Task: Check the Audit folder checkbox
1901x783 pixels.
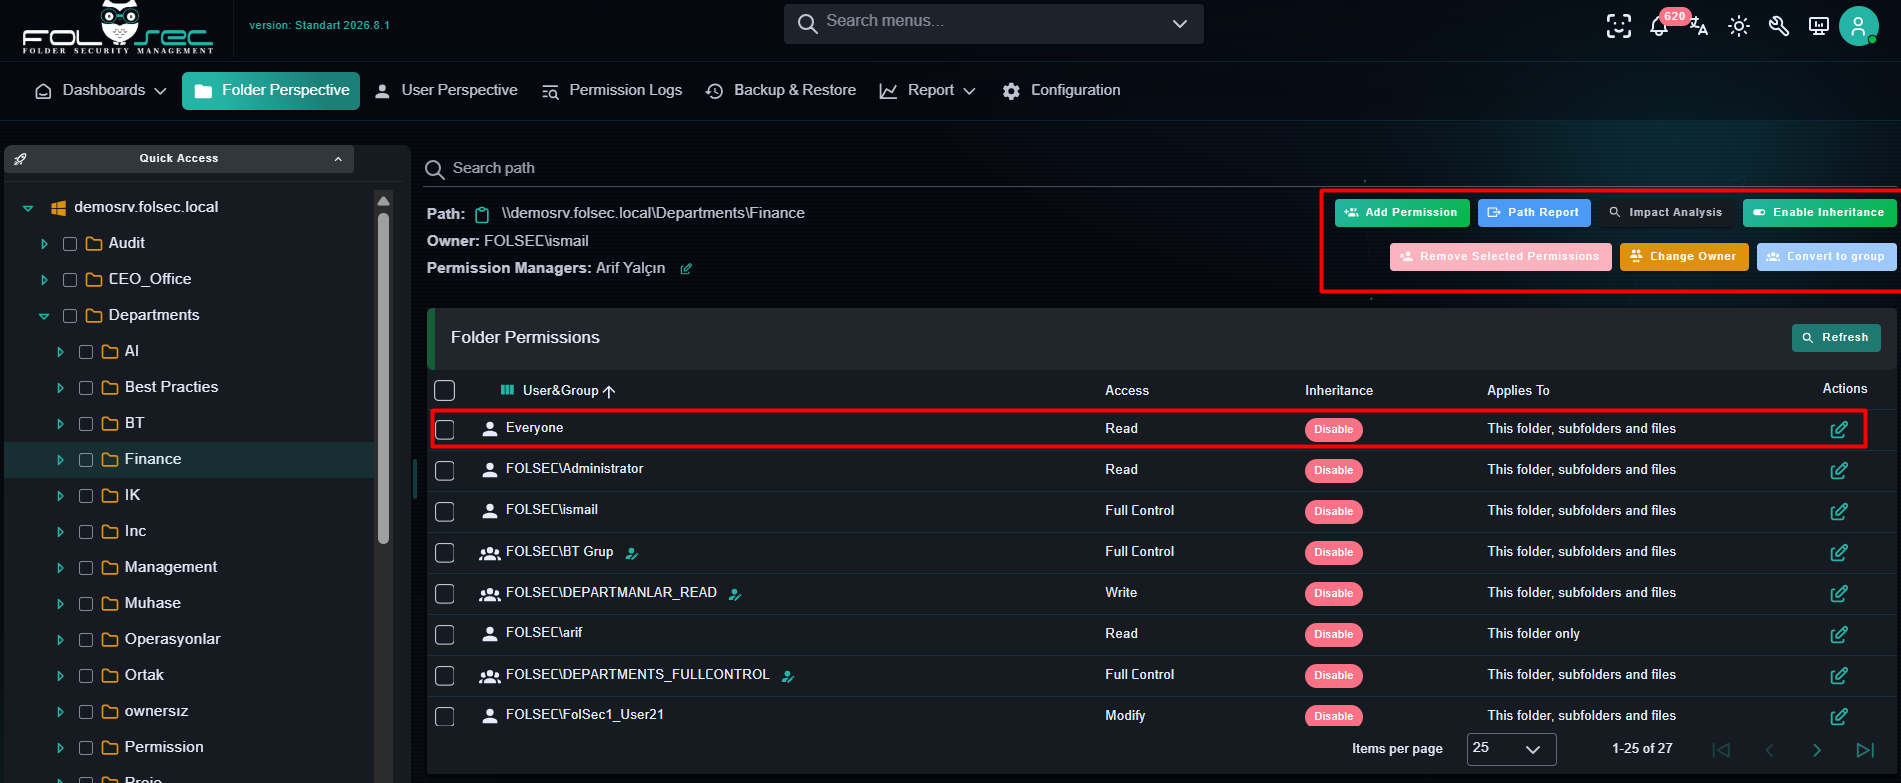Action: (70, 243)
